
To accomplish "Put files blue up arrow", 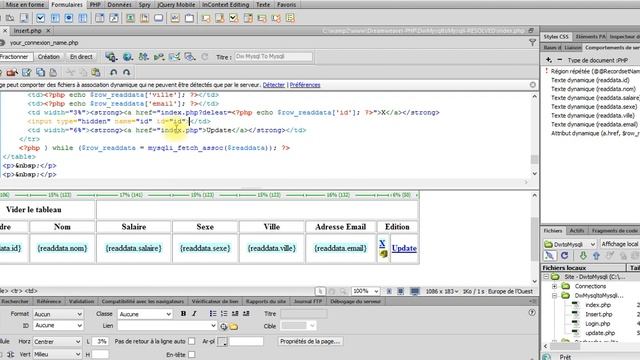I will tap(596, 256).
